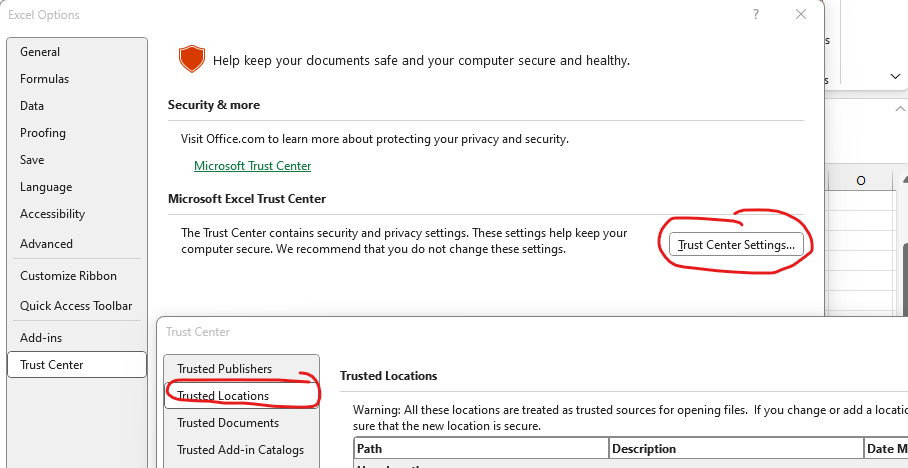Select Quick Access Toolbar category
This screenshot has width=908, height=468.
77,306
